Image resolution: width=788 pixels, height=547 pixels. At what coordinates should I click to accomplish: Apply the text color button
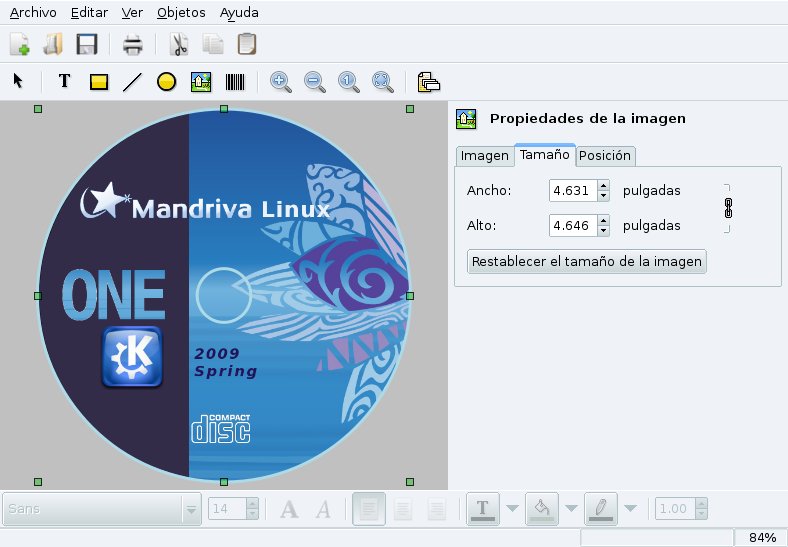tap(483, 509)
